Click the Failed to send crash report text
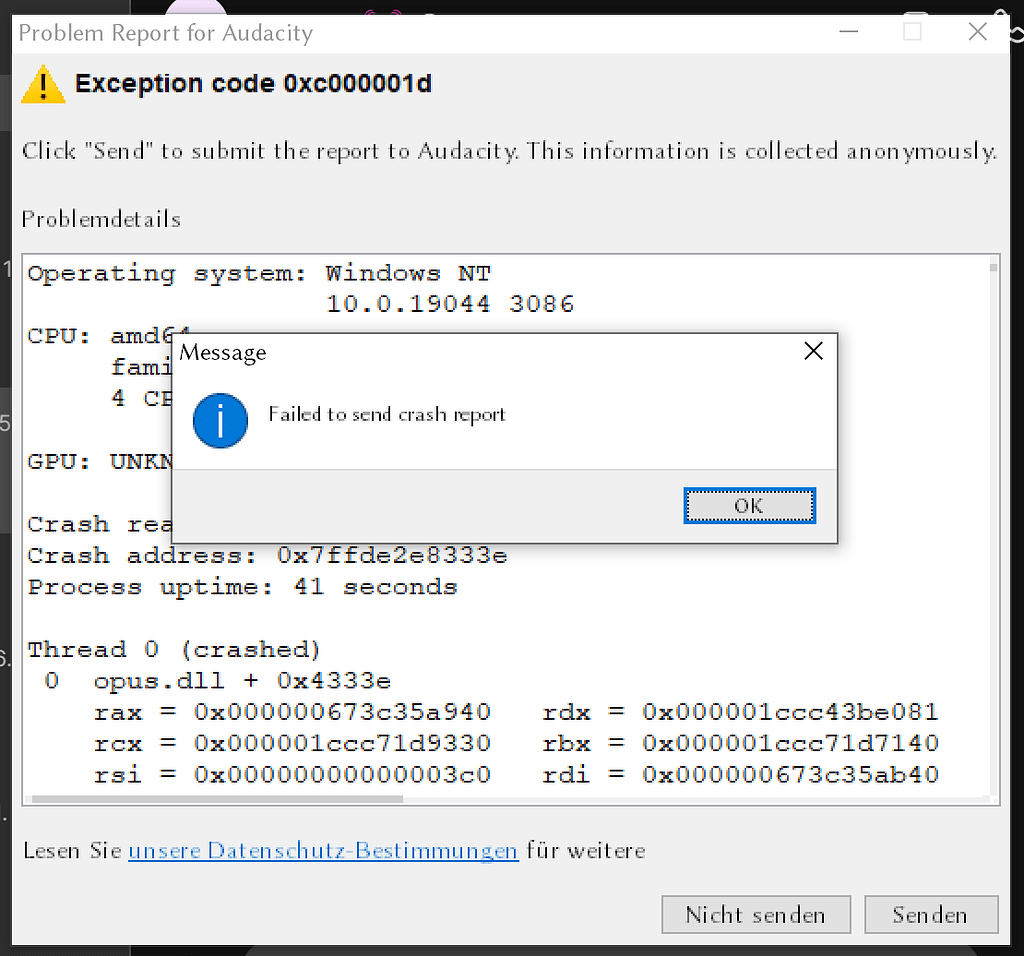 pyautogui.click(x=388, y=414)
